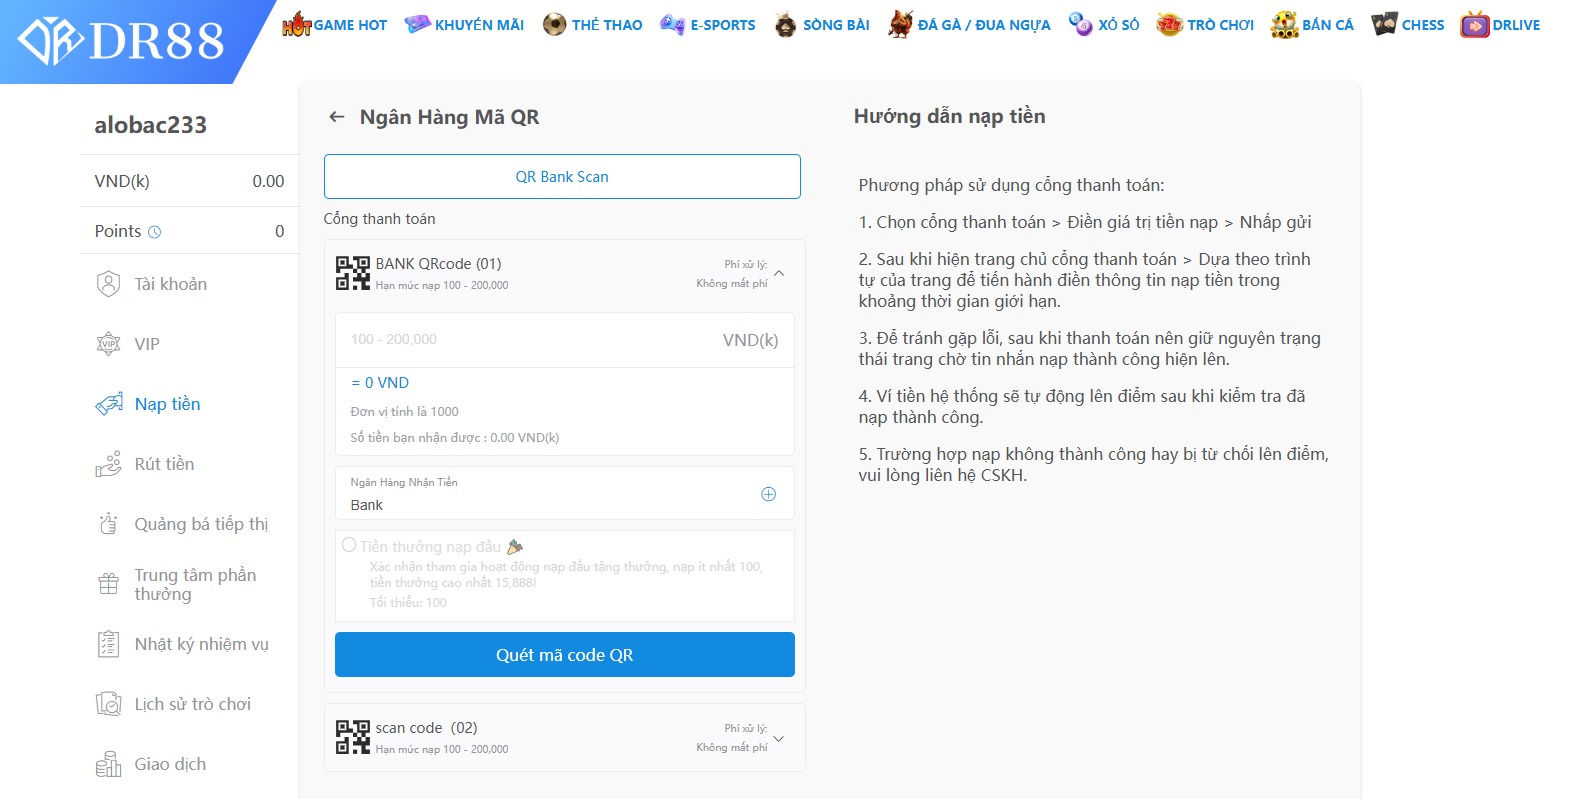Open Quảng bá tiếp thị page
The image size is (1574, 799).
click(x=200, y=524)
